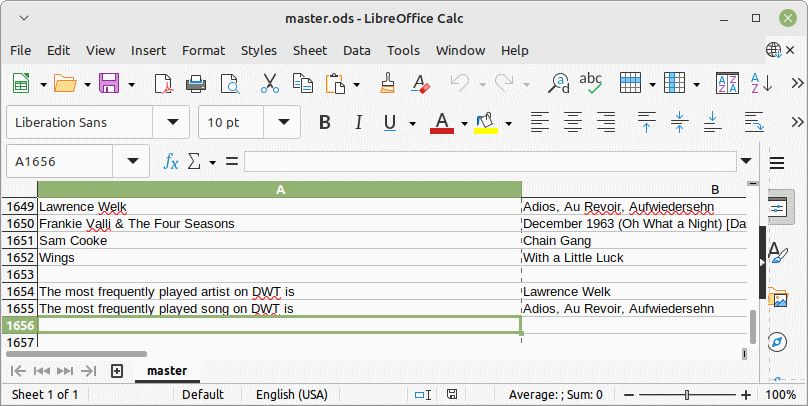Save the document with the floppy icon
808x406 pixels.
coord(109,83)
